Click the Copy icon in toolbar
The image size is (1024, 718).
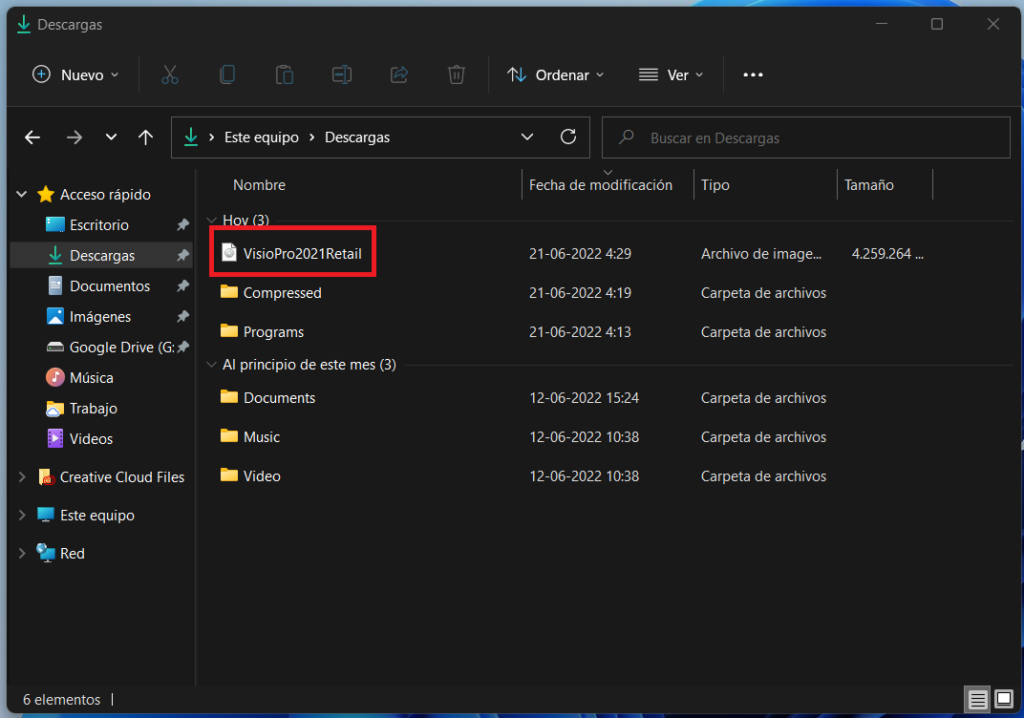coord(227,75)
